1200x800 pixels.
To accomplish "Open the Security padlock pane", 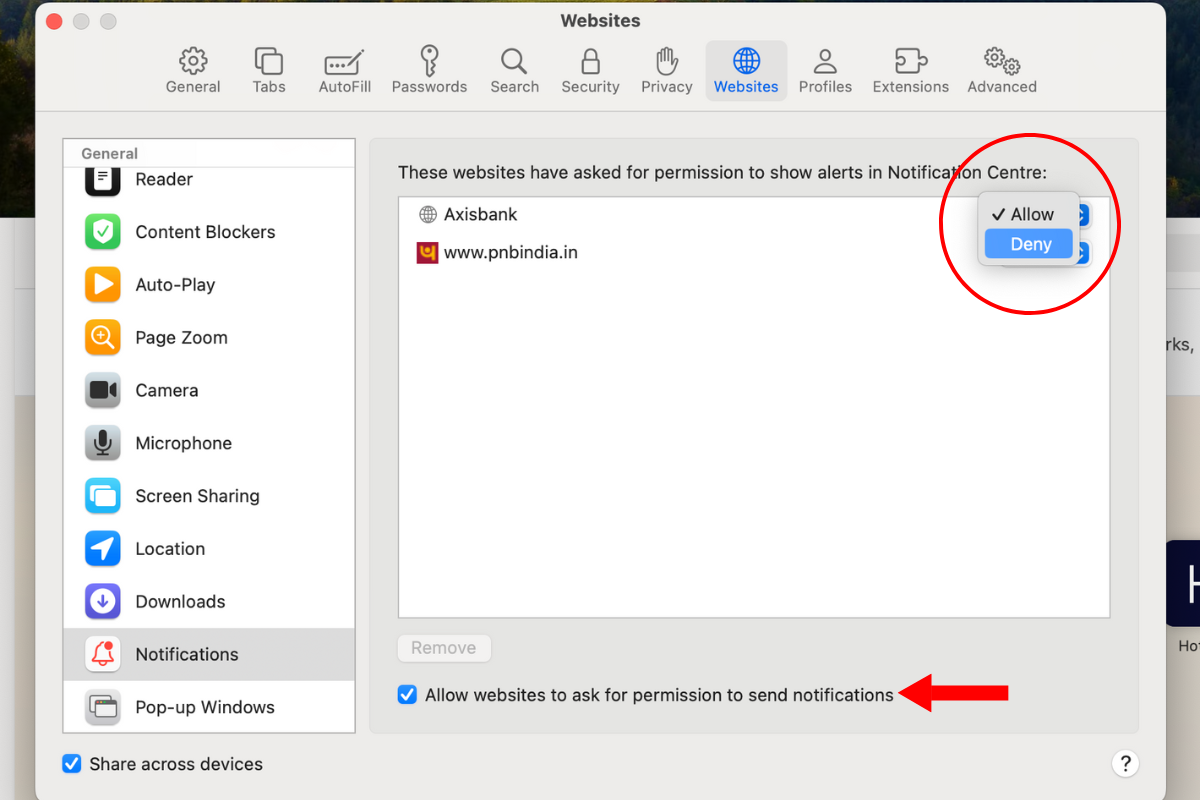I will coord(590,70).
